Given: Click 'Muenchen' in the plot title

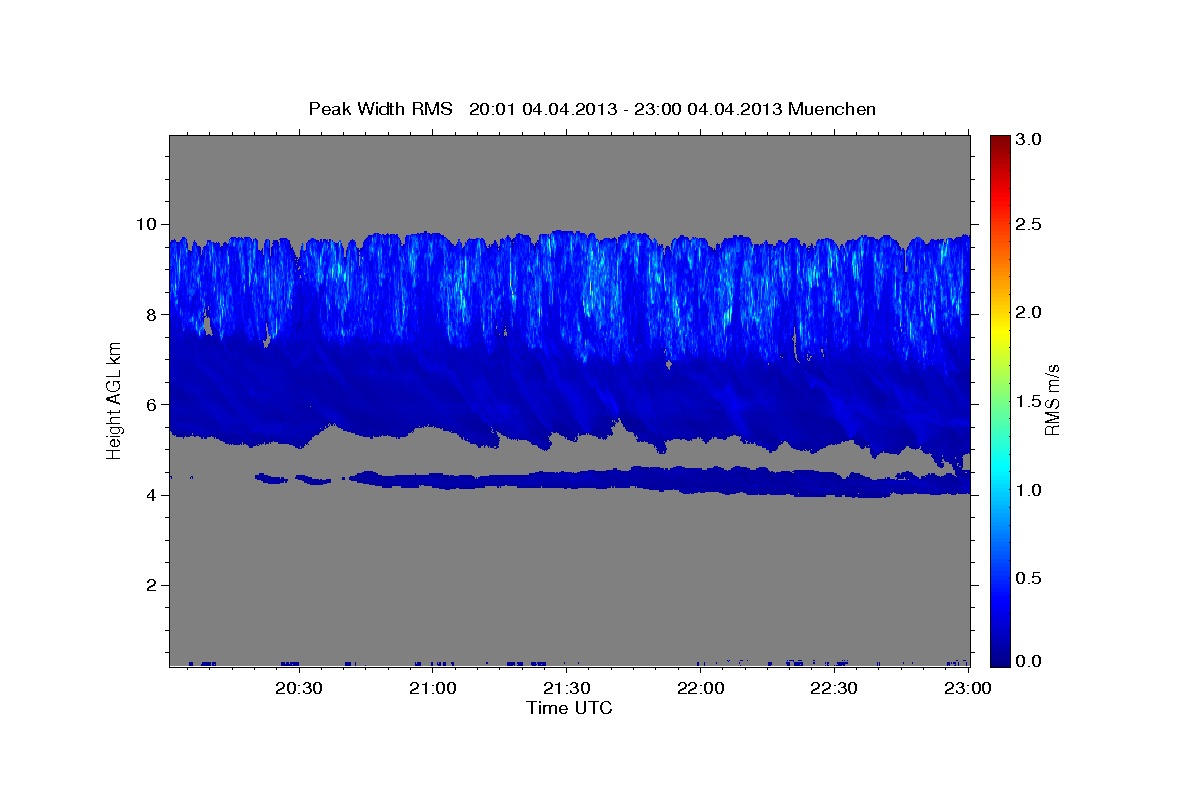Looking at the screenshot, I should tap(832, 109).
